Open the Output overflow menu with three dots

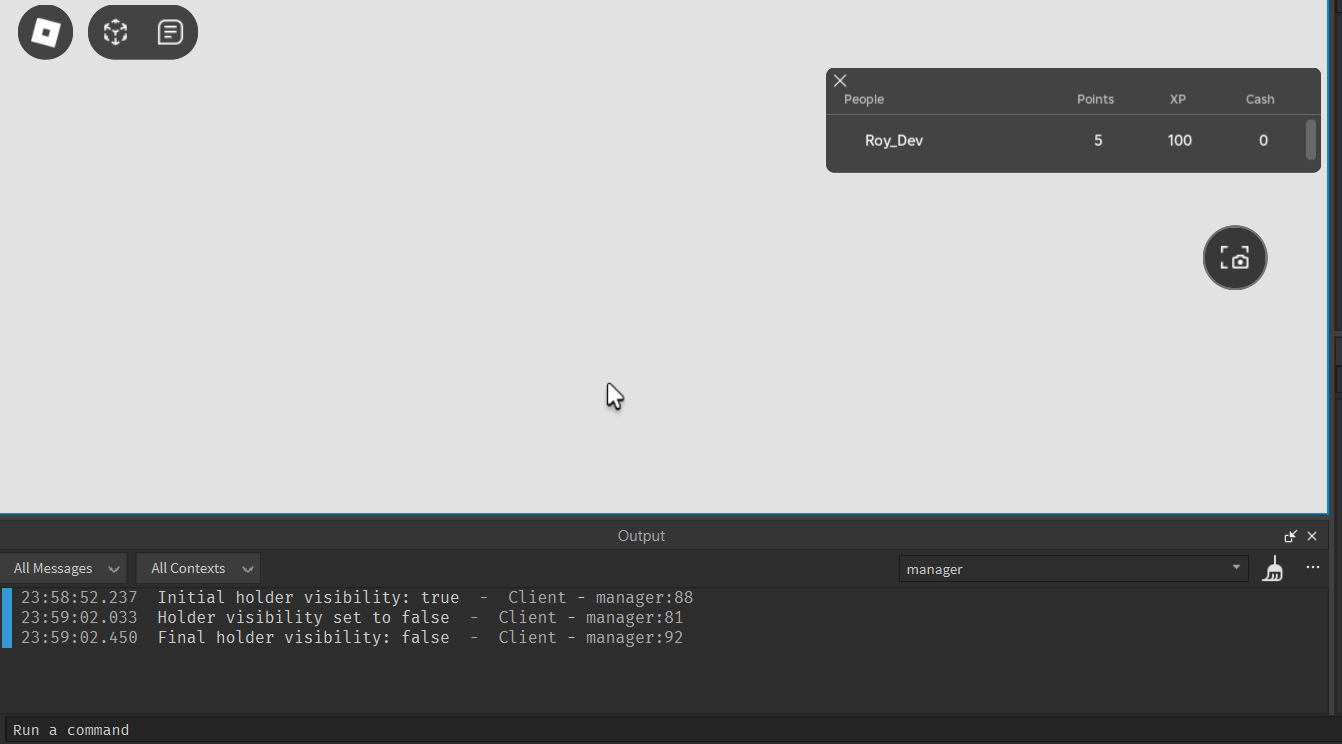click(x=1313, y=568)
